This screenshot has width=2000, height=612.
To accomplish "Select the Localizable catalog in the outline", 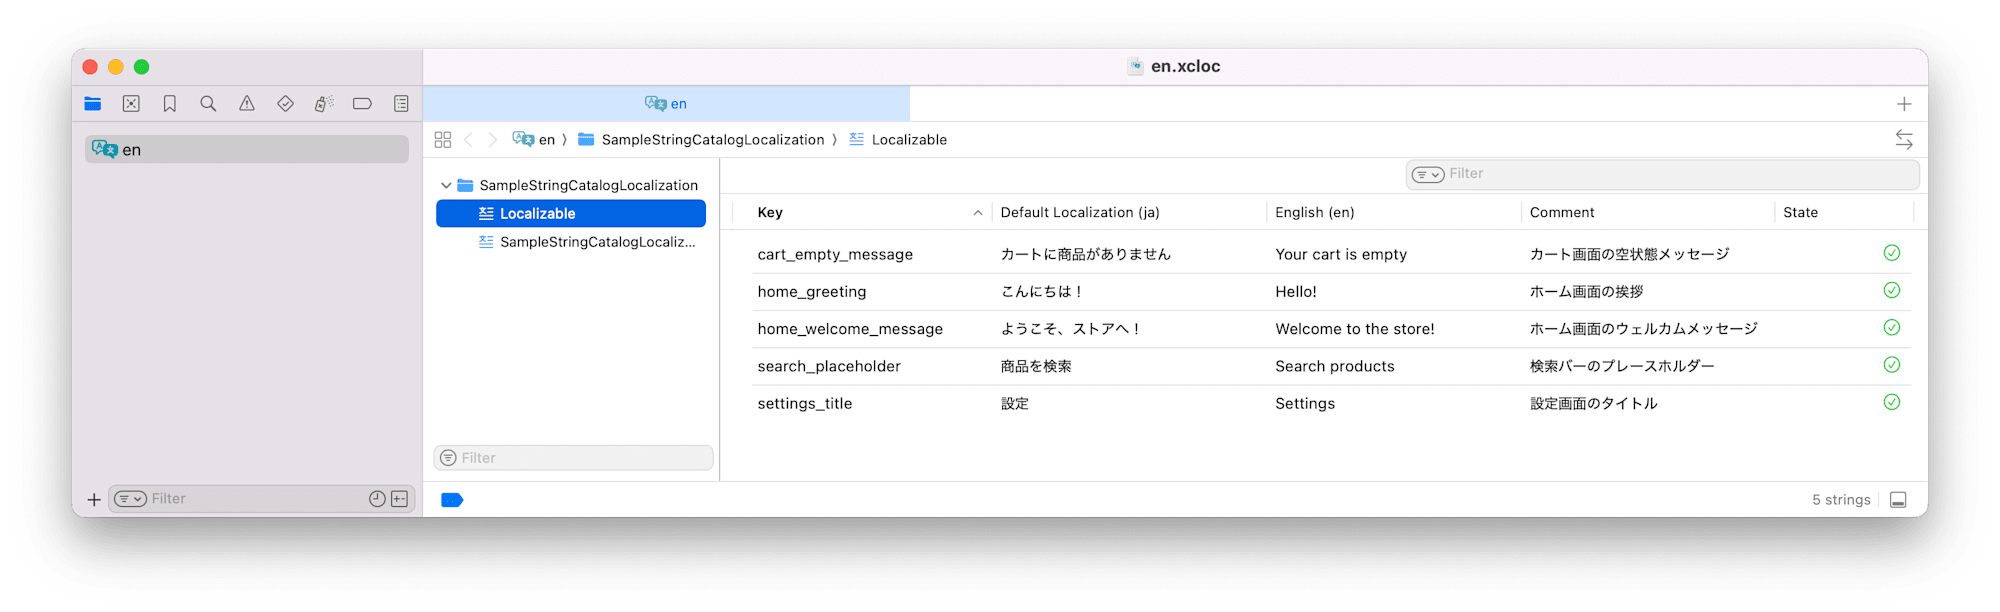I will point(571,213).
